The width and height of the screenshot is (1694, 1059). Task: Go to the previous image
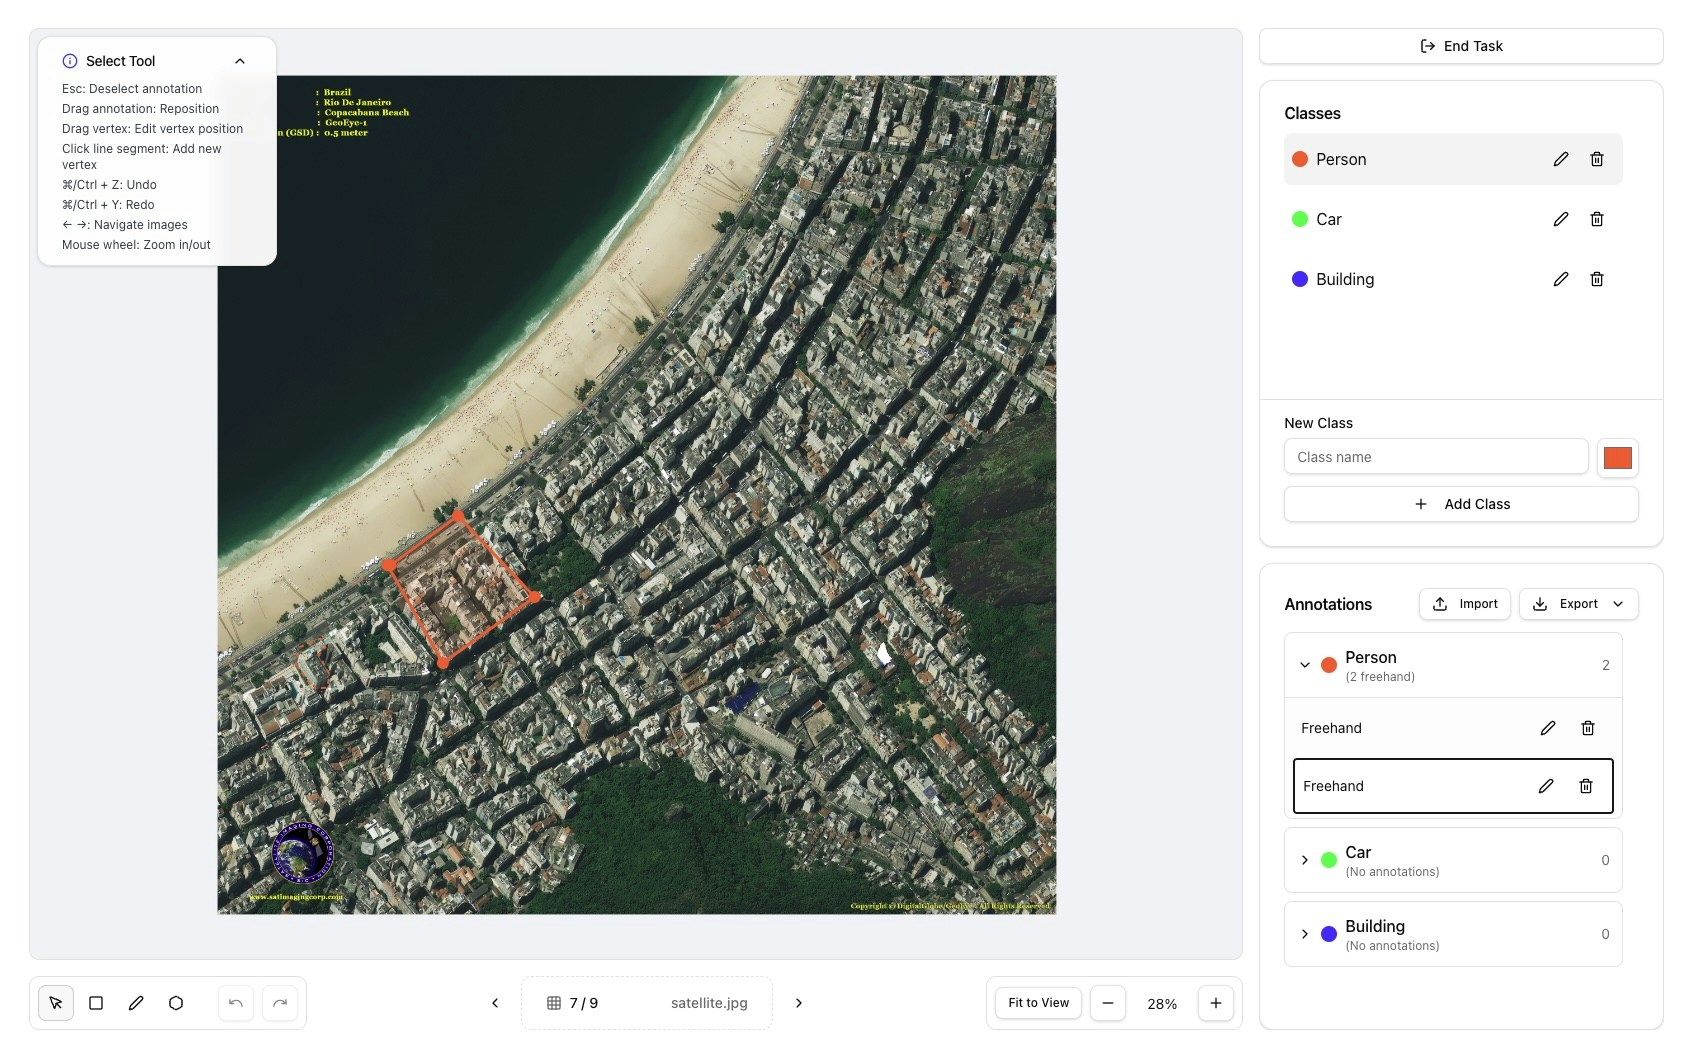495,1003
